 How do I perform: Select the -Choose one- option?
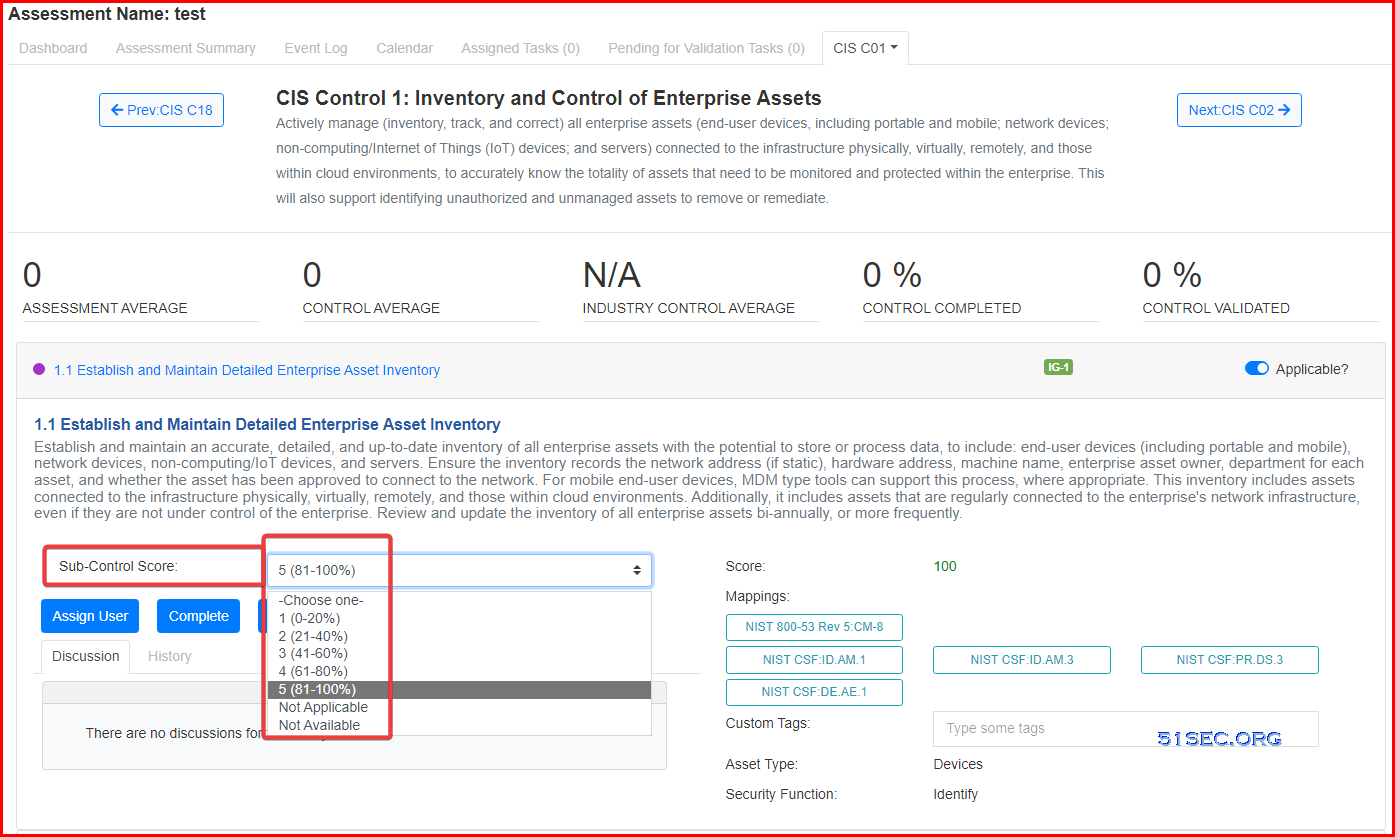pyautogui.click(x=459, y=600)
